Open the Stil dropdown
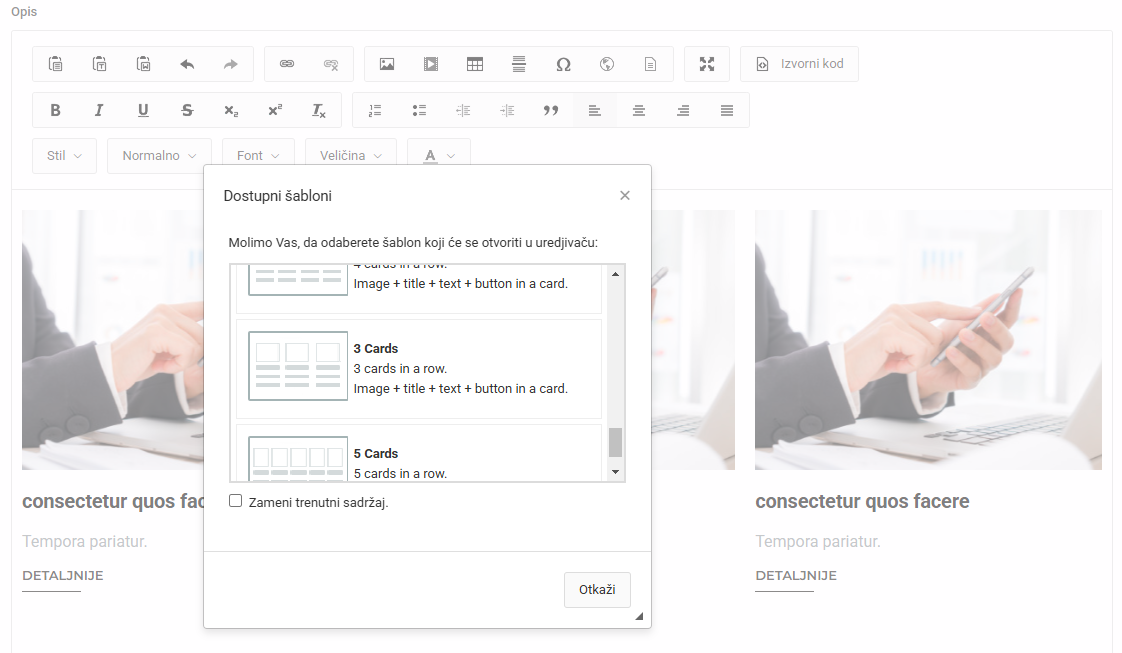1122x653 pixels. pyautogui.click(x=65, y=156)
